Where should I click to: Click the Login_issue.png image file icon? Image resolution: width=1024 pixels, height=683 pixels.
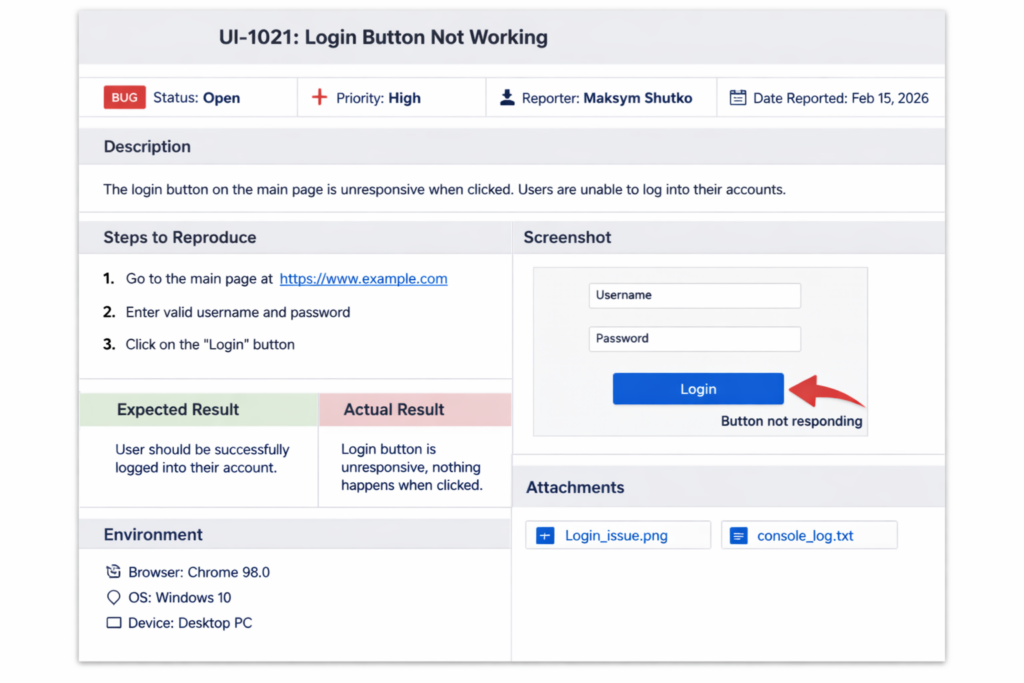[x=545, y=535]
